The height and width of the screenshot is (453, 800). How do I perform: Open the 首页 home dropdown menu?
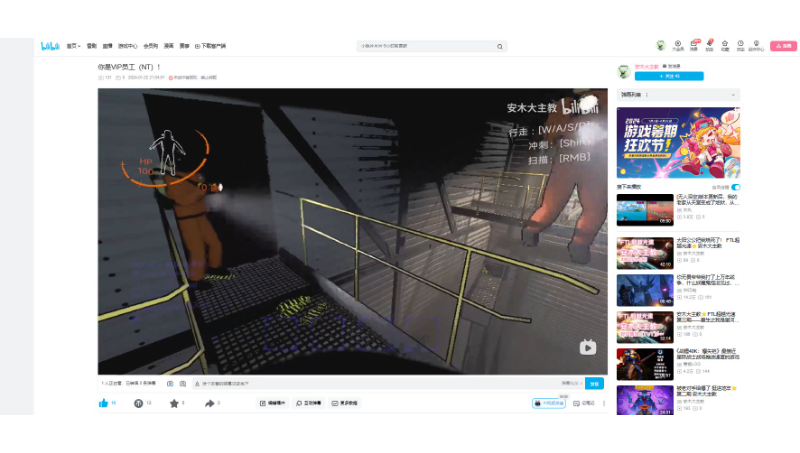[x=73, y=46]
